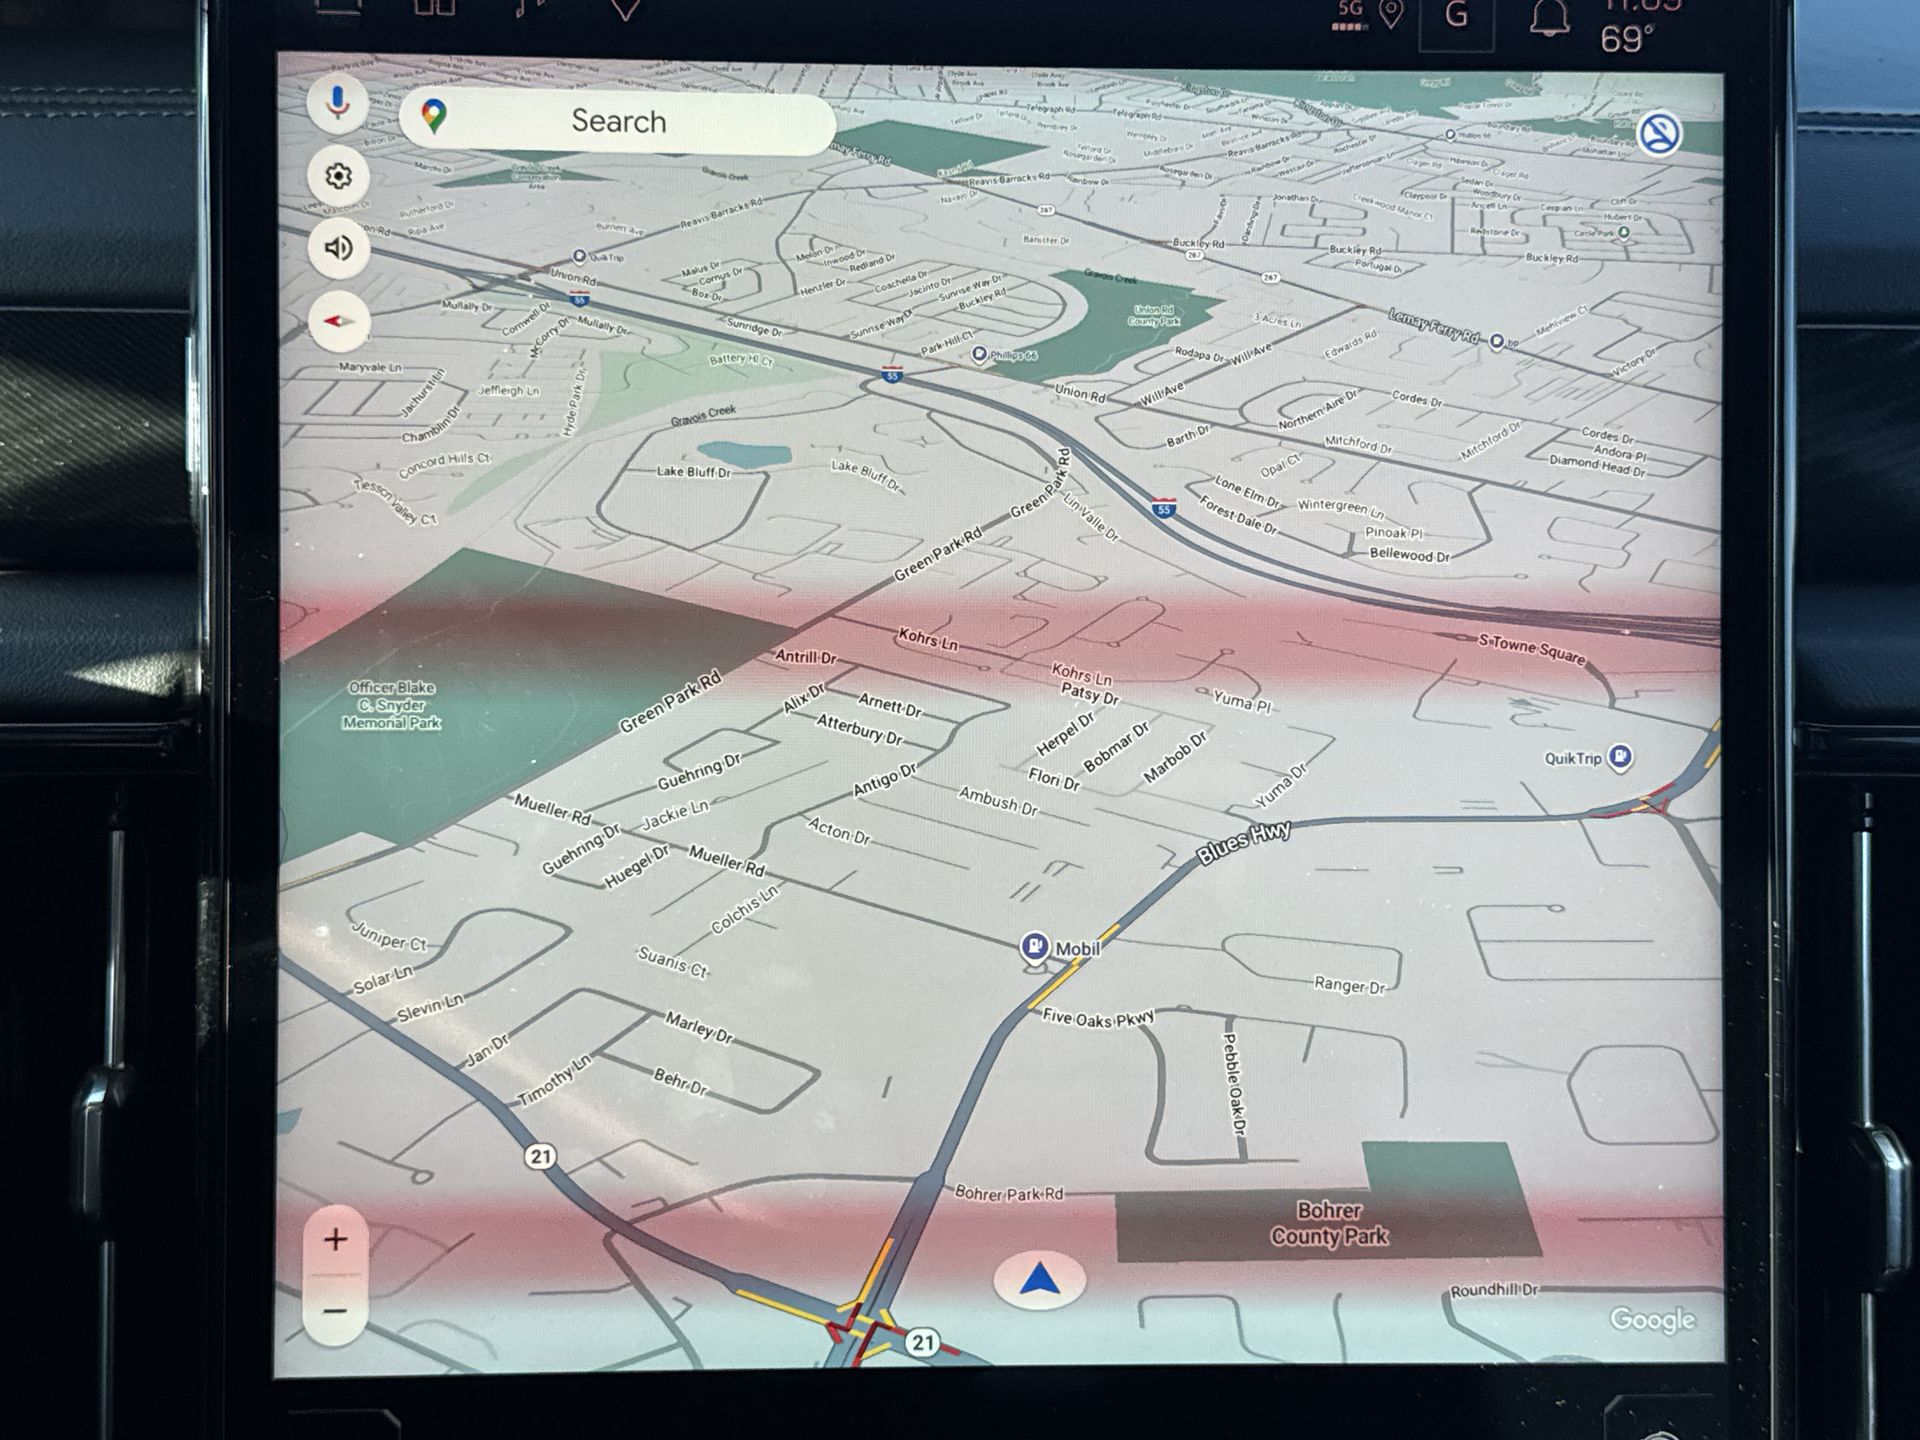Tap the Route 21 shield at bottom intersection
The height and width of the screenshot is (1440, 1920).
922,1343
